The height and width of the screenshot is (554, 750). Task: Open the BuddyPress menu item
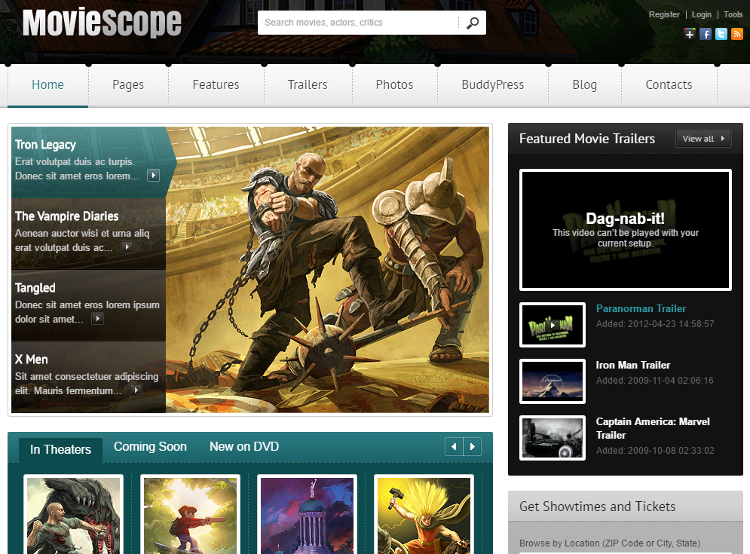coord(493,85)
